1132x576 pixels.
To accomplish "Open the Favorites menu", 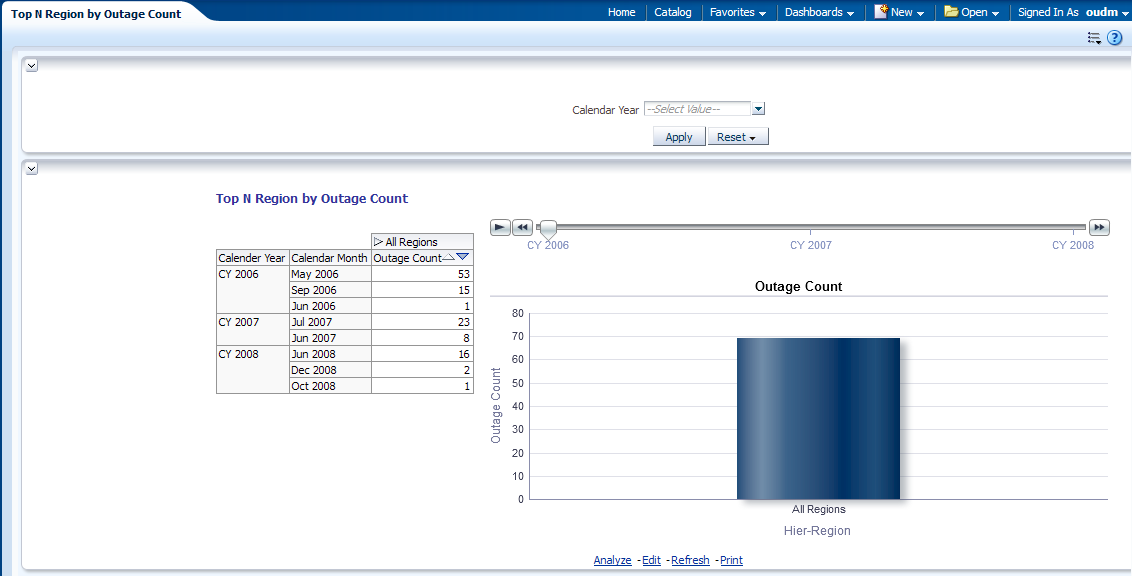I will pos(738,12).
